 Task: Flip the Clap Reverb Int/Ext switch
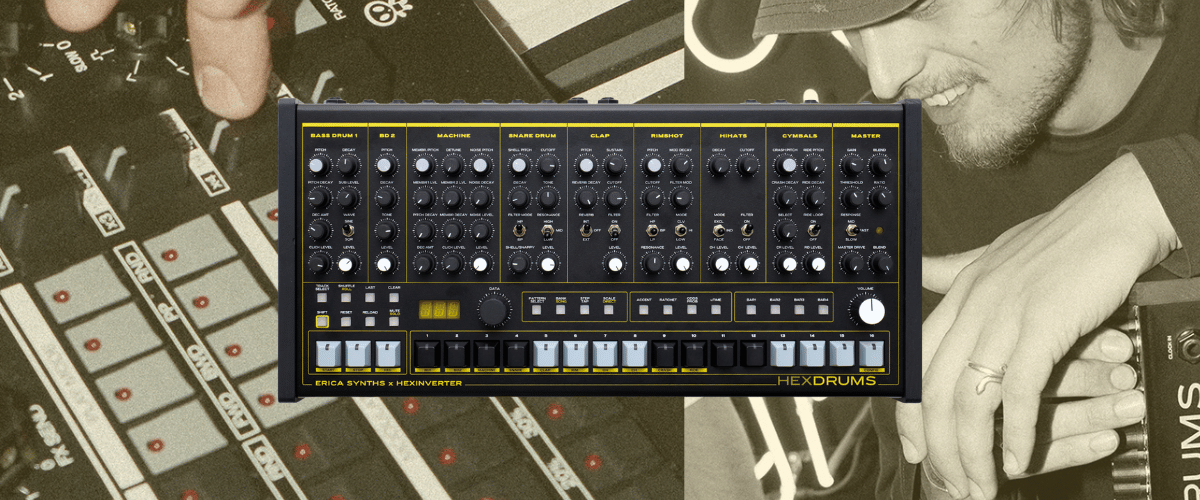(586, 232)
